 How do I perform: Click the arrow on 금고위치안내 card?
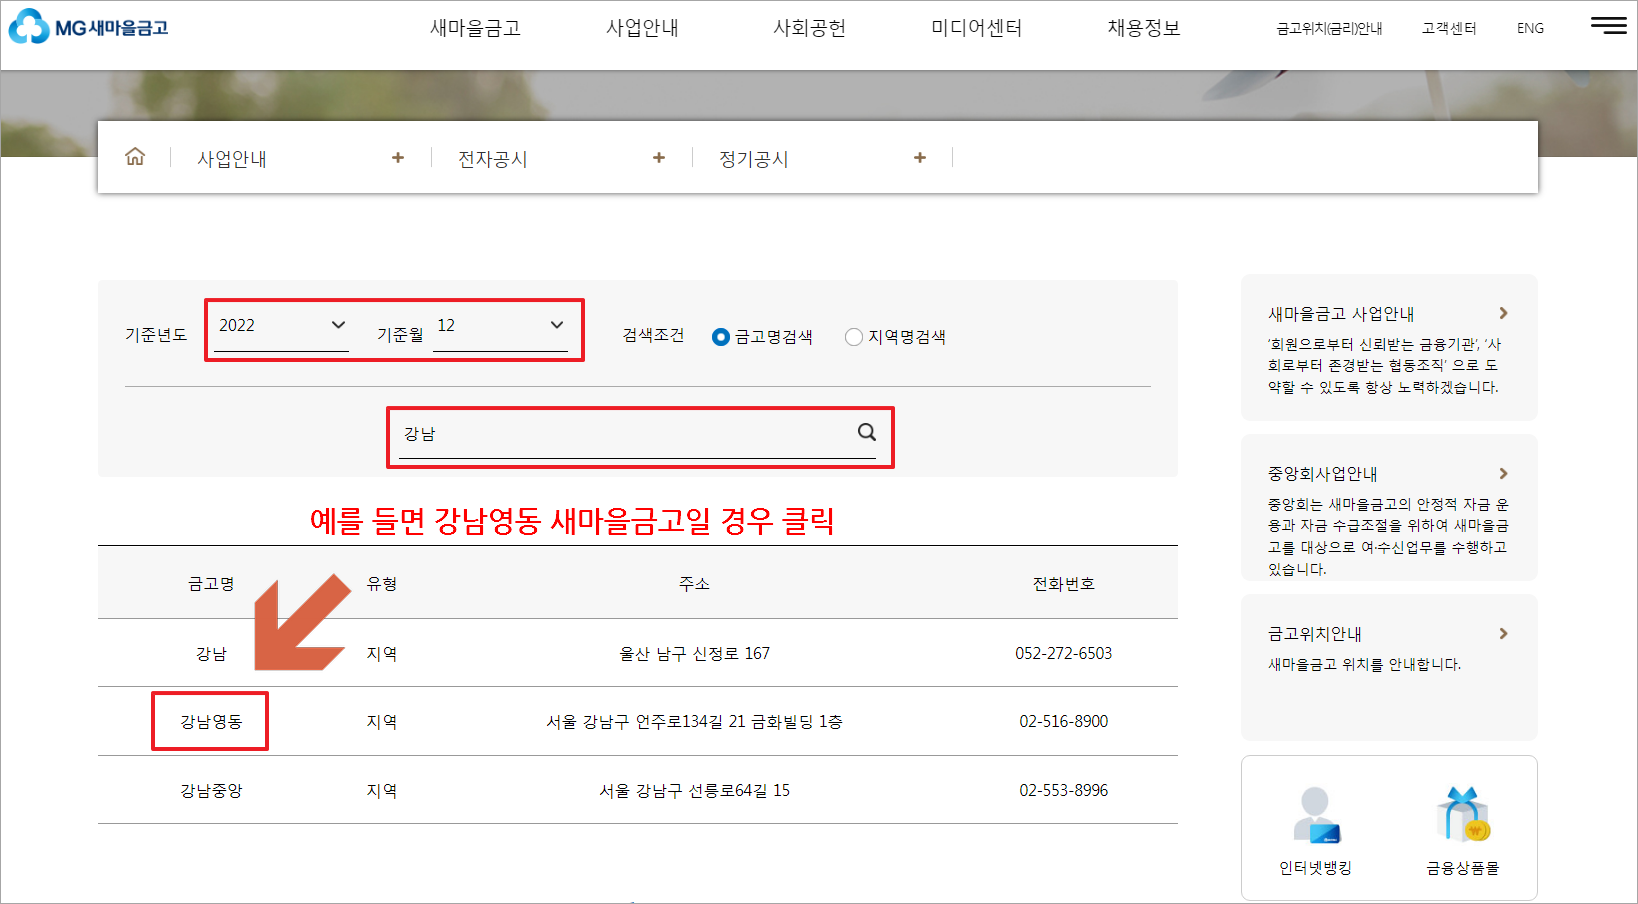[1504, 633]
